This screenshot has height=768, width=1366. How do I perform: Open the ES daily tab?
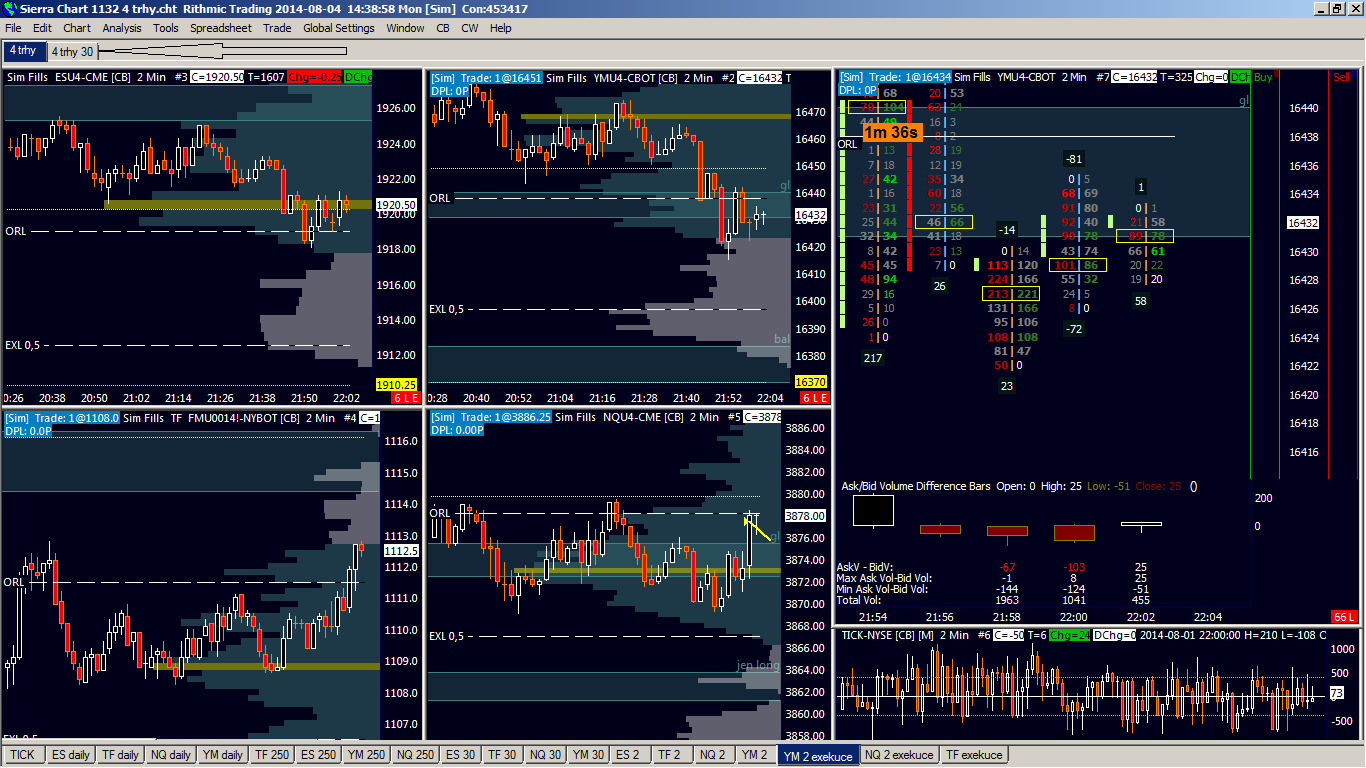click(x=70, y=755)
